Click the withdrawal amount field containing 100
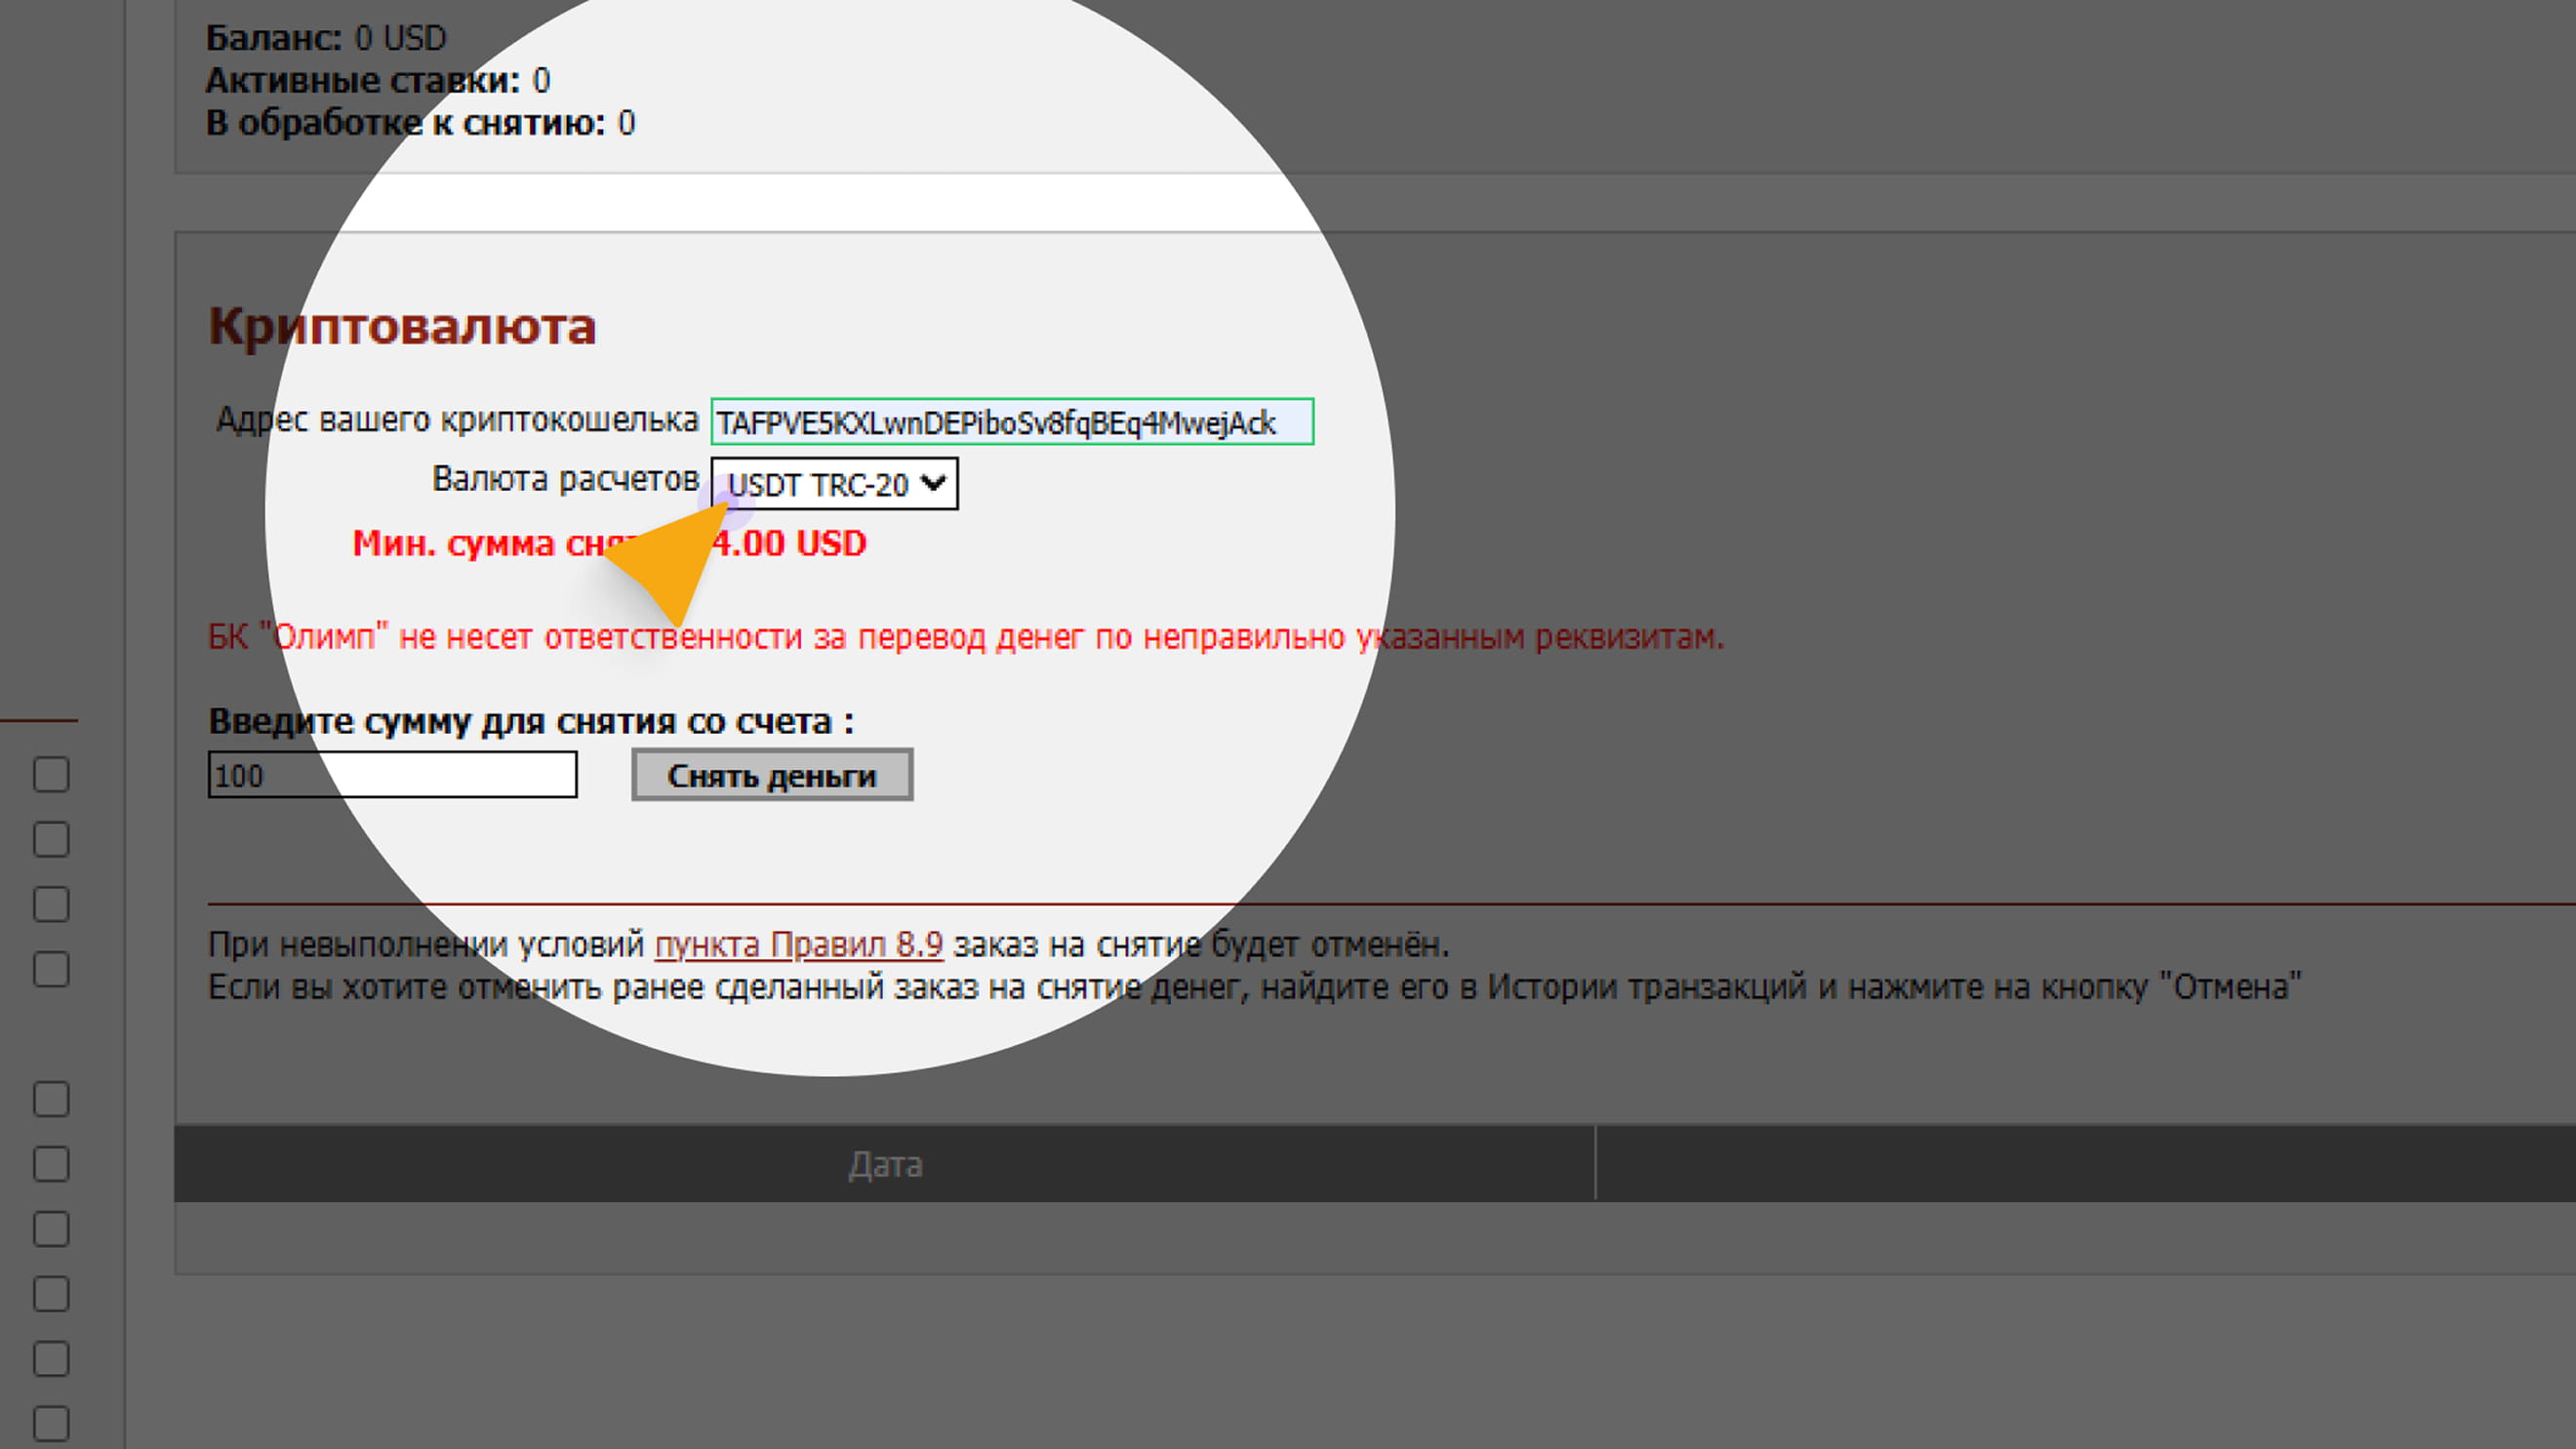This screenshot has height=1449, width=2576. pos(392,775)
